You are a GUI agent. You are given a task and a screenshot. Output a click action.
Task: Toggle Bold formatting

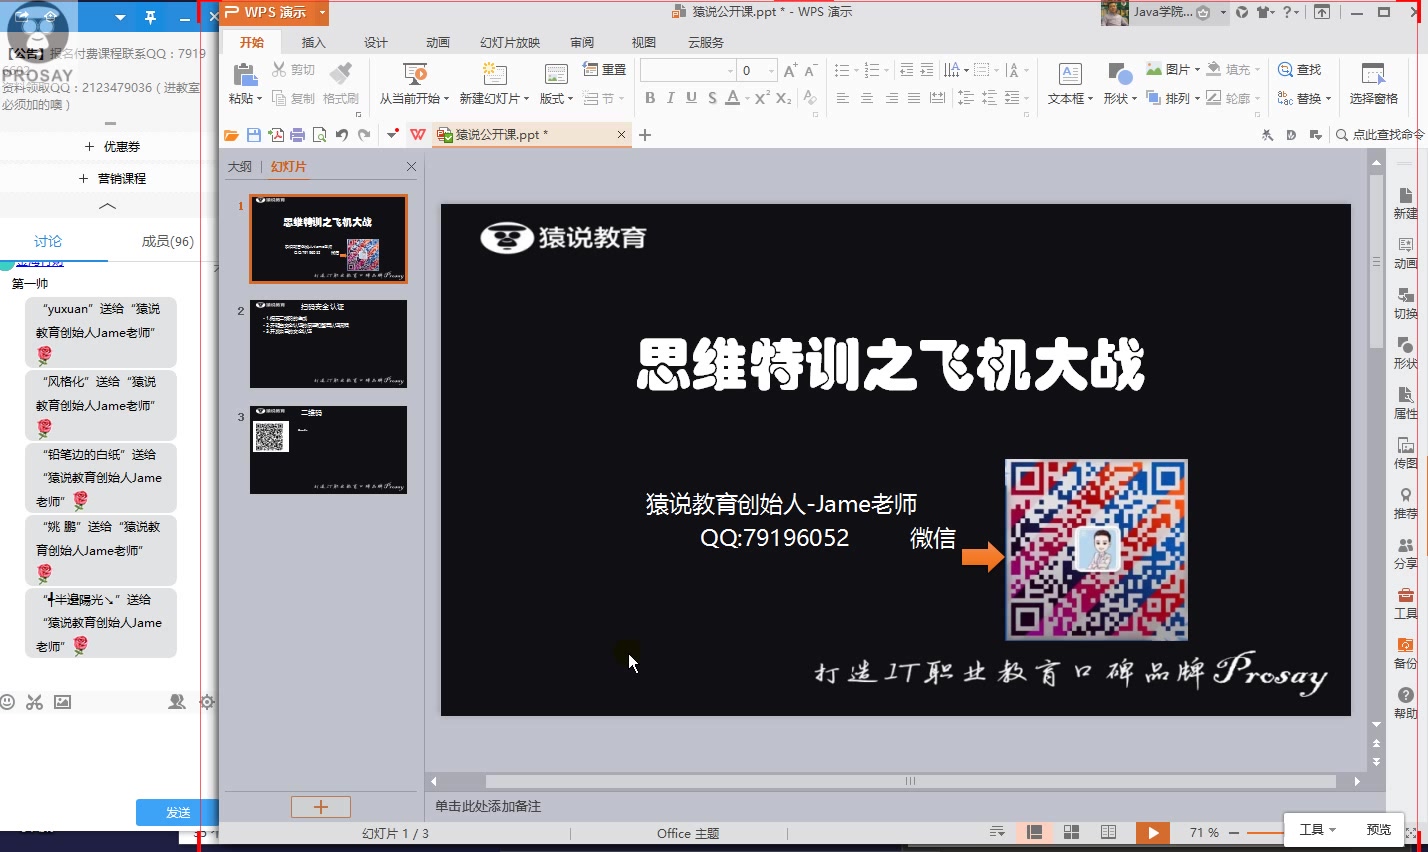pyautogui.click(x=650, y=98)
